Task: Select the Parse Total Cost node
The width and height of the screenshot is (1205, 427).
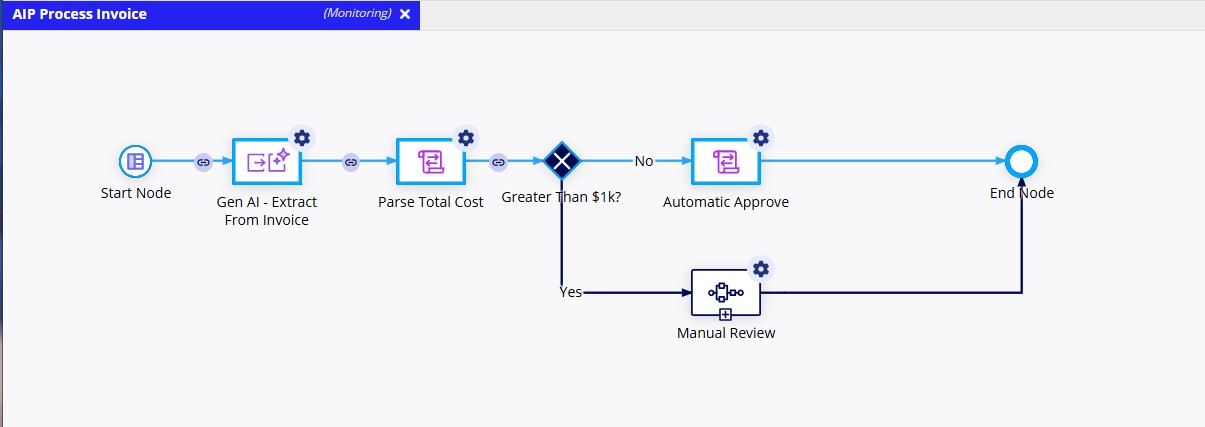Action: [x=431, y=161]
